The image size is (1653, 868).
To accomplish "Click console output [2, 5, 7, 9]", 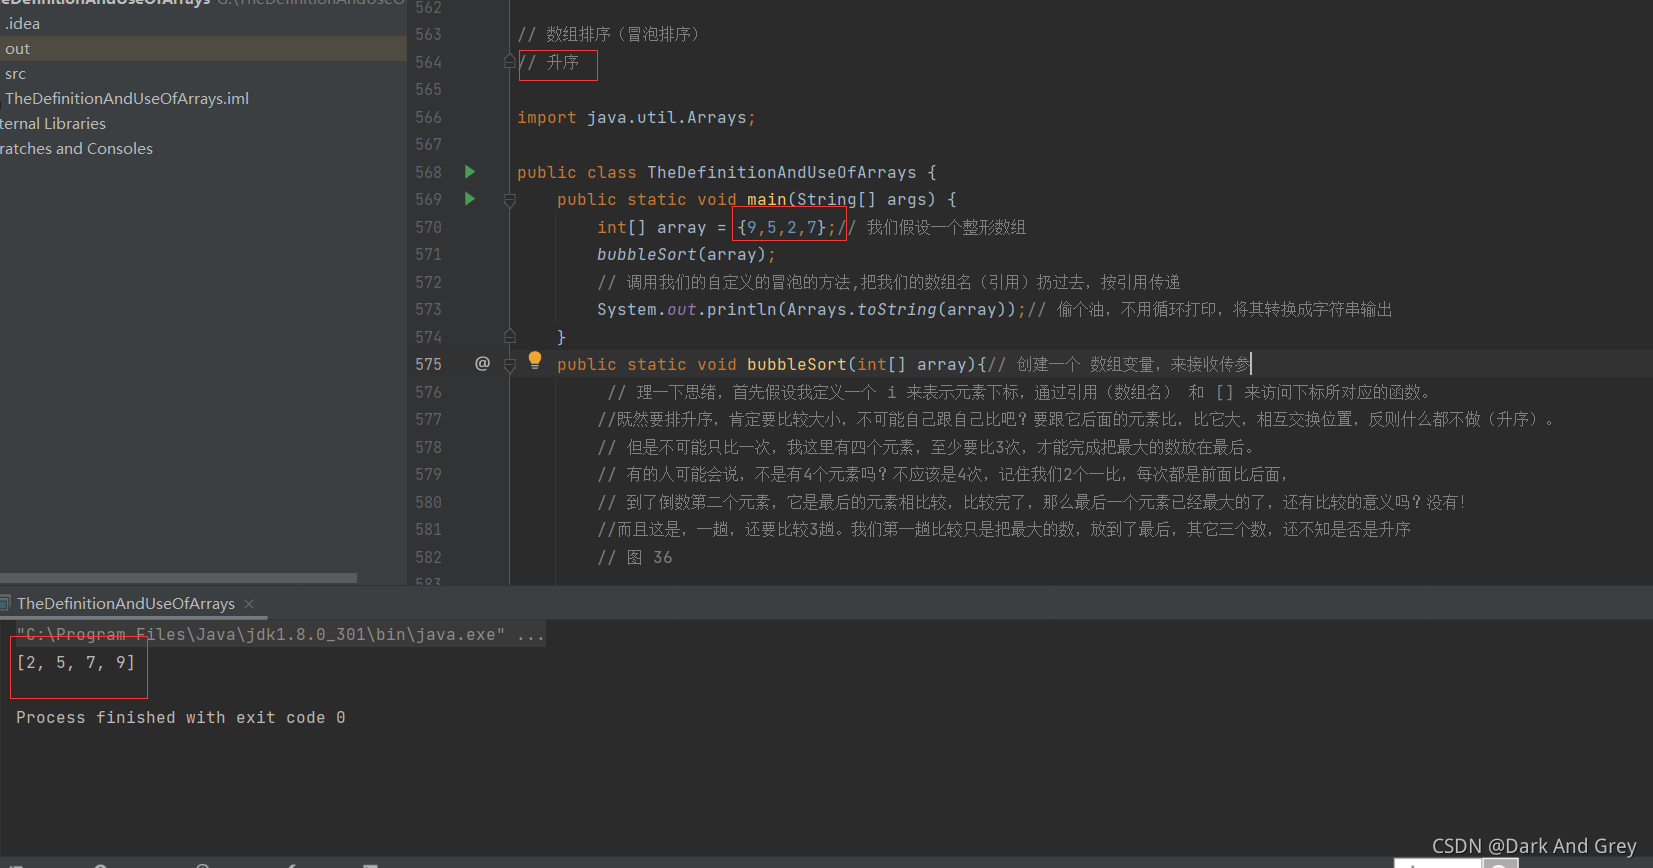I will 75,662.
